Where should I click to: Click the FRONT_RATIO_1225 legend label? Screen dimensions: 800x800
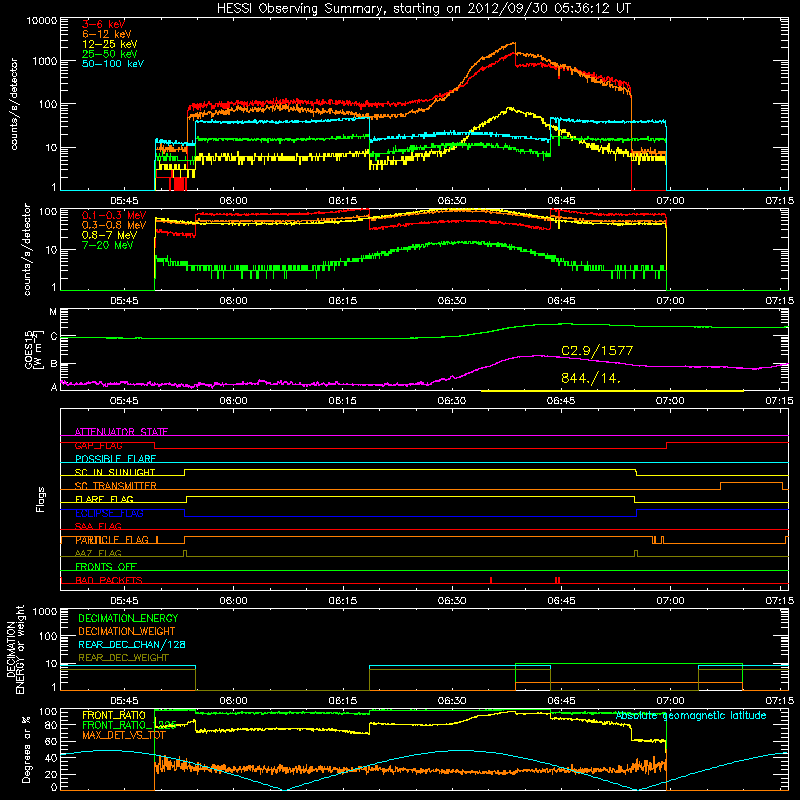tap(129, 726)
